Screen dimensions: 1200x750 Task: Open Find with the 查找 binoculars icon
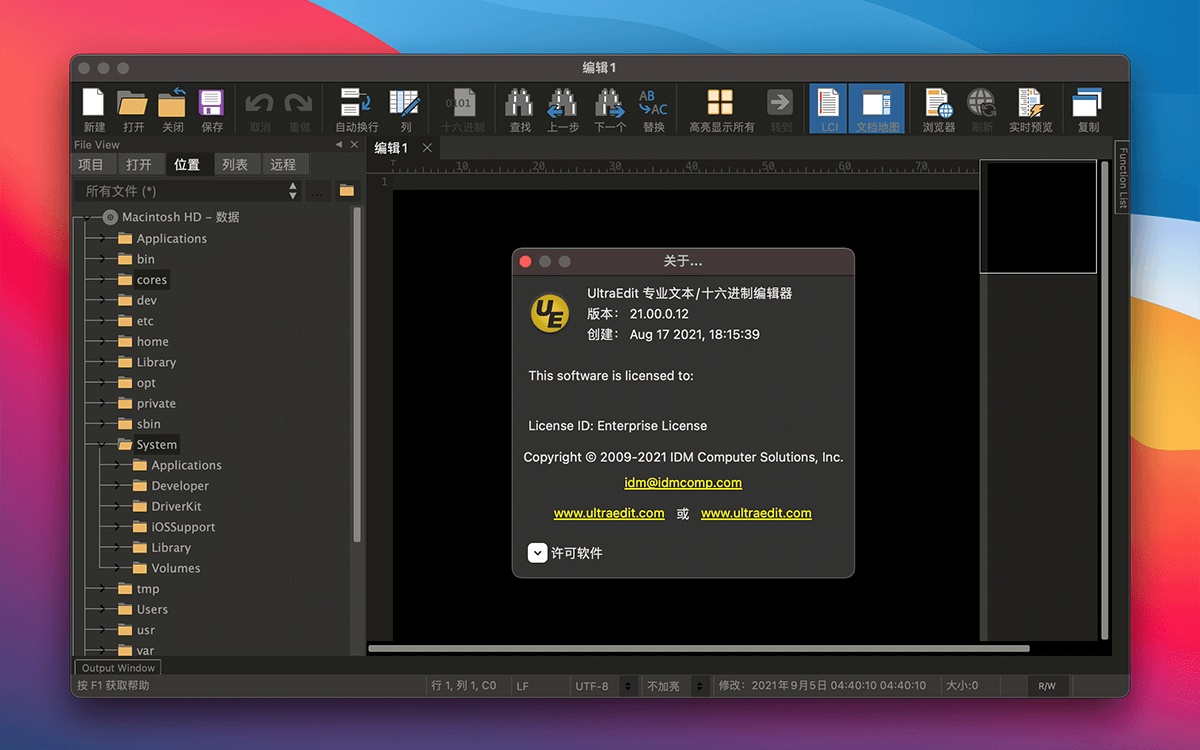[518, 105]
